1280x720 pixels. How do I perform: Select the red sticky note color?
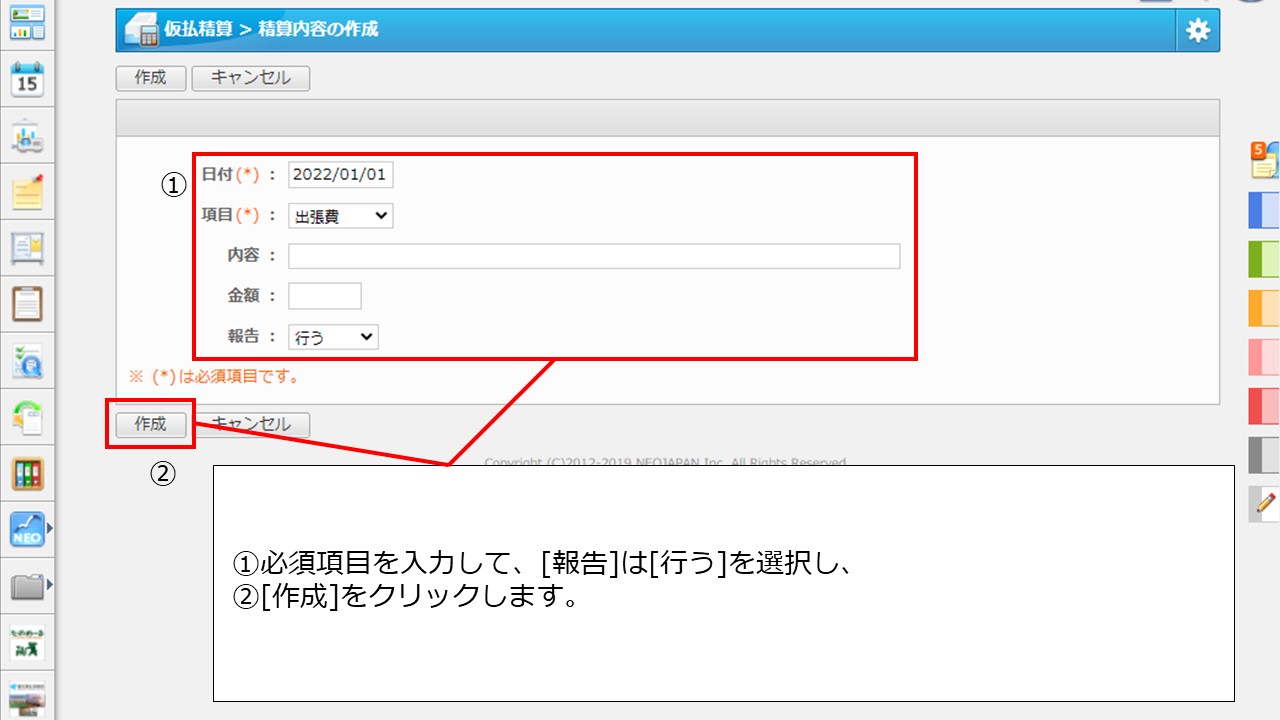pos(1264,406)
